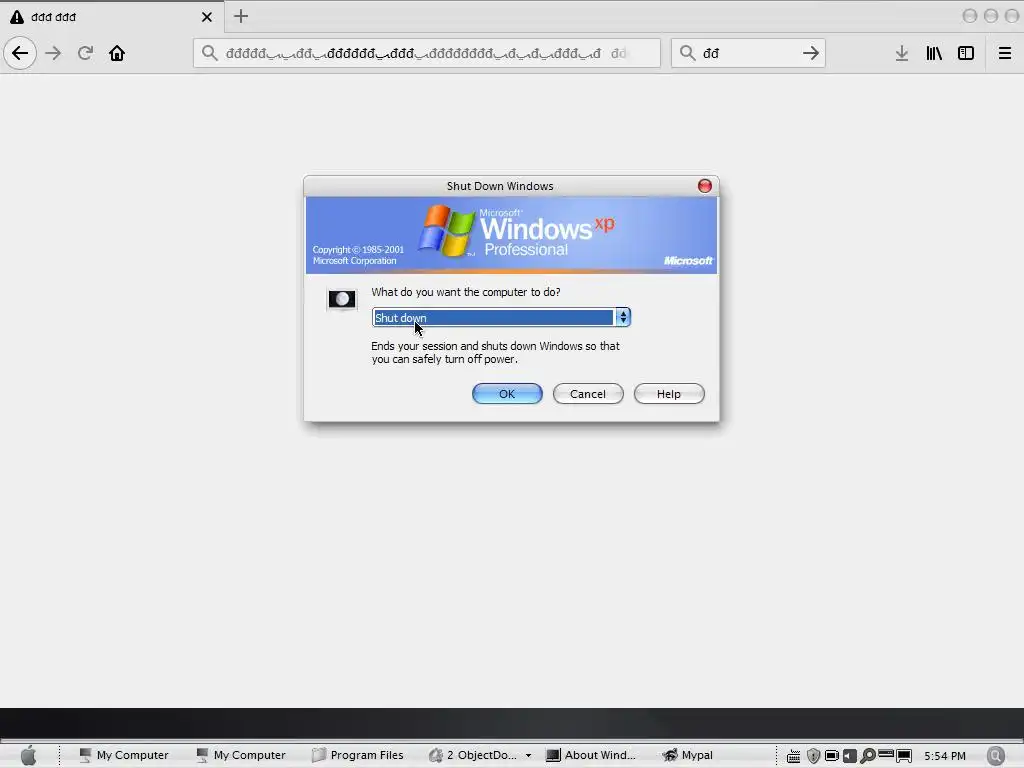1024x768 pixels.
Task: Toggle the browser sidebar
Action: [x=966, y=53]
